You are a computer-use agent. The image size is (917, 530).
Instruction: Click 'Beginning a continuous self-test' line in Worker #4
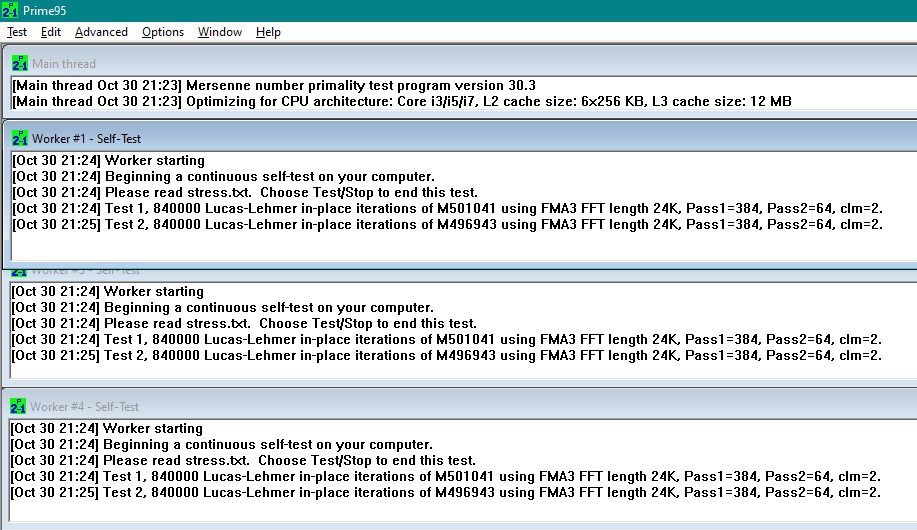point(222,445)
